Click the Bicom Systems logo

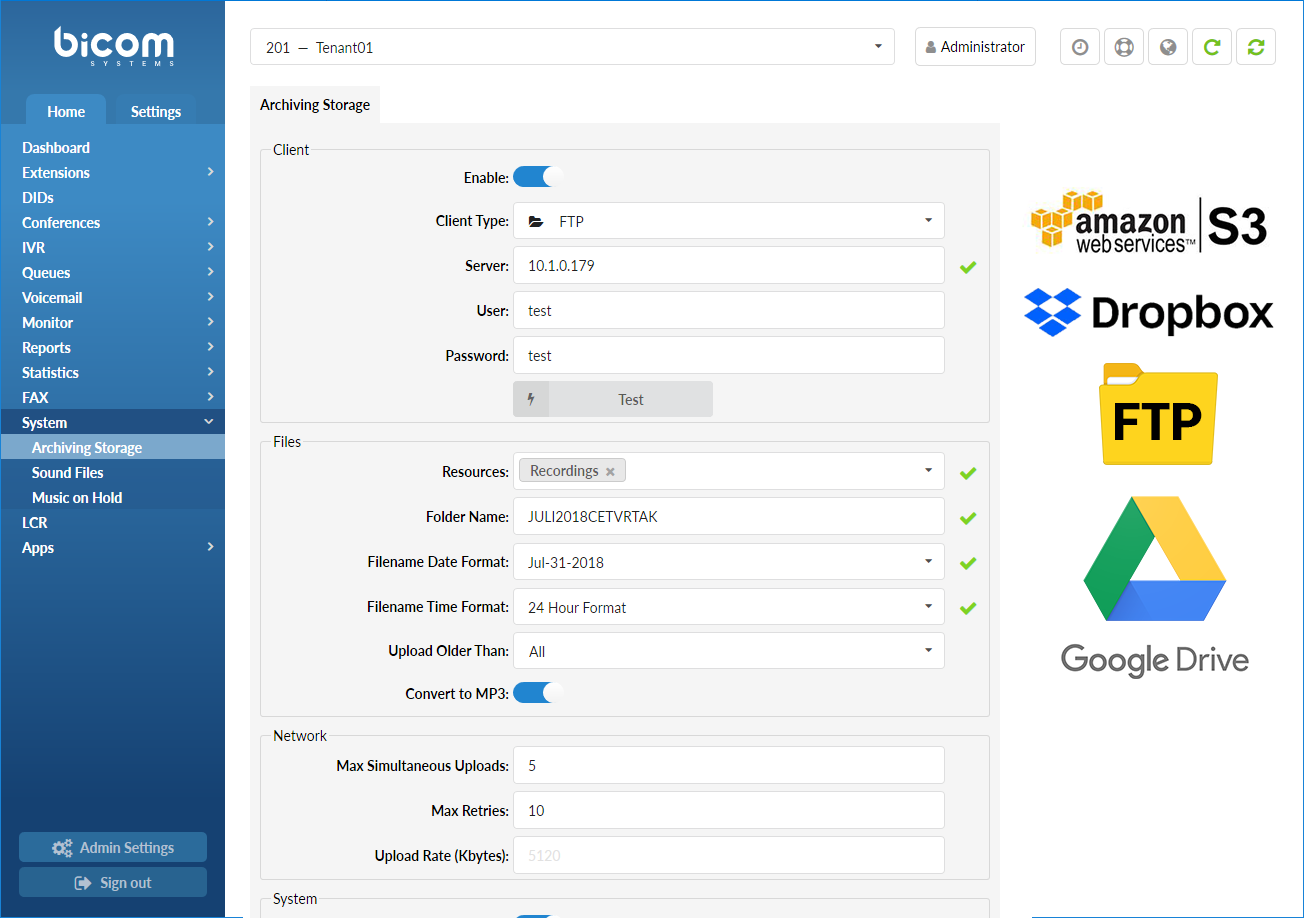click(113, 47)
